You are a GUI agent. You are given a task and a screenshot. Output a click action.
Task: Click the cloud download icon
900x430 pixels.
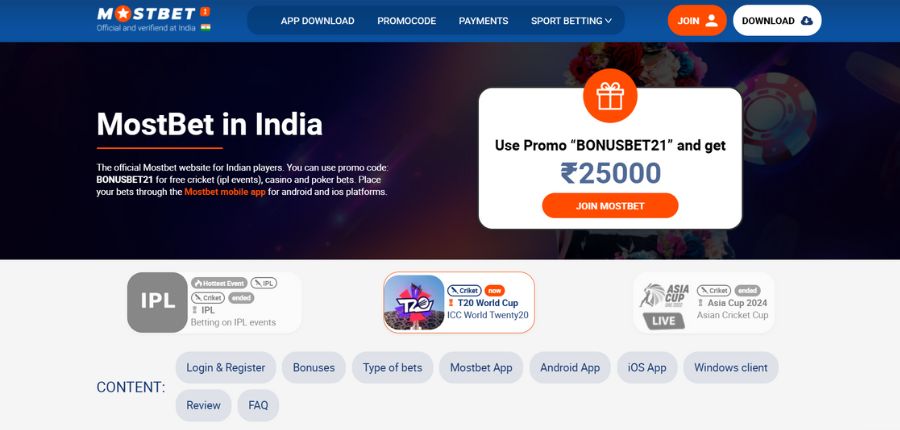tap(806, 21)
